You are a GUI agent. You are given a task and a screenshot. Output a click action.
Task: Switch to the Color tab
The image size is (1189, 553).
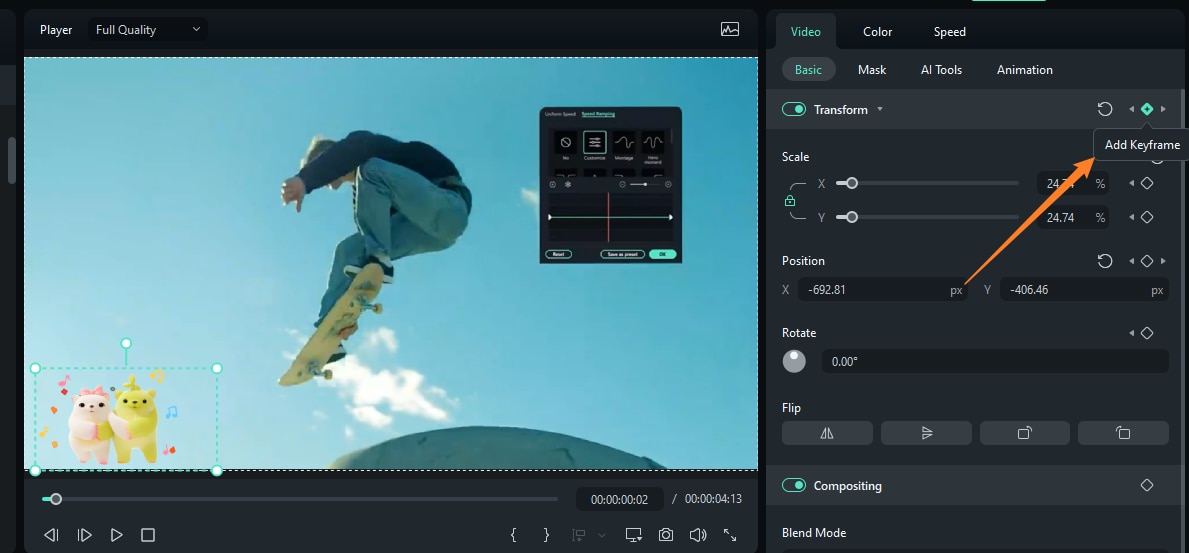click(877, 32)
